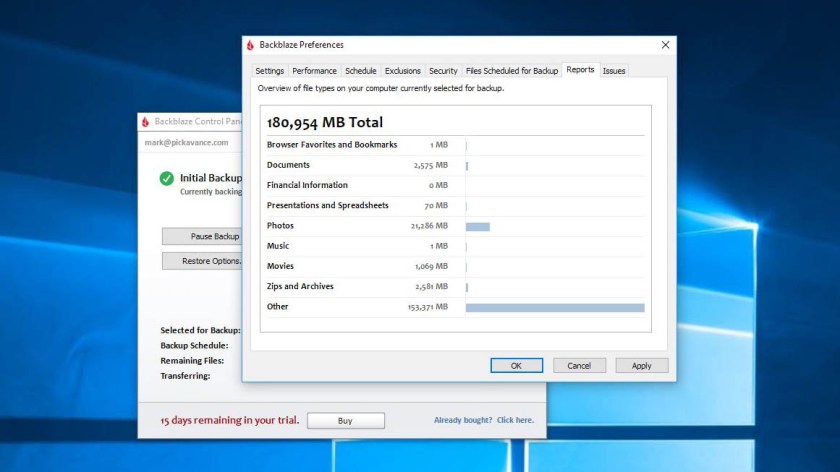Screen dimensions: 840x472
Task: Click the Zips and Archives size bar
Action: point(467,288)
